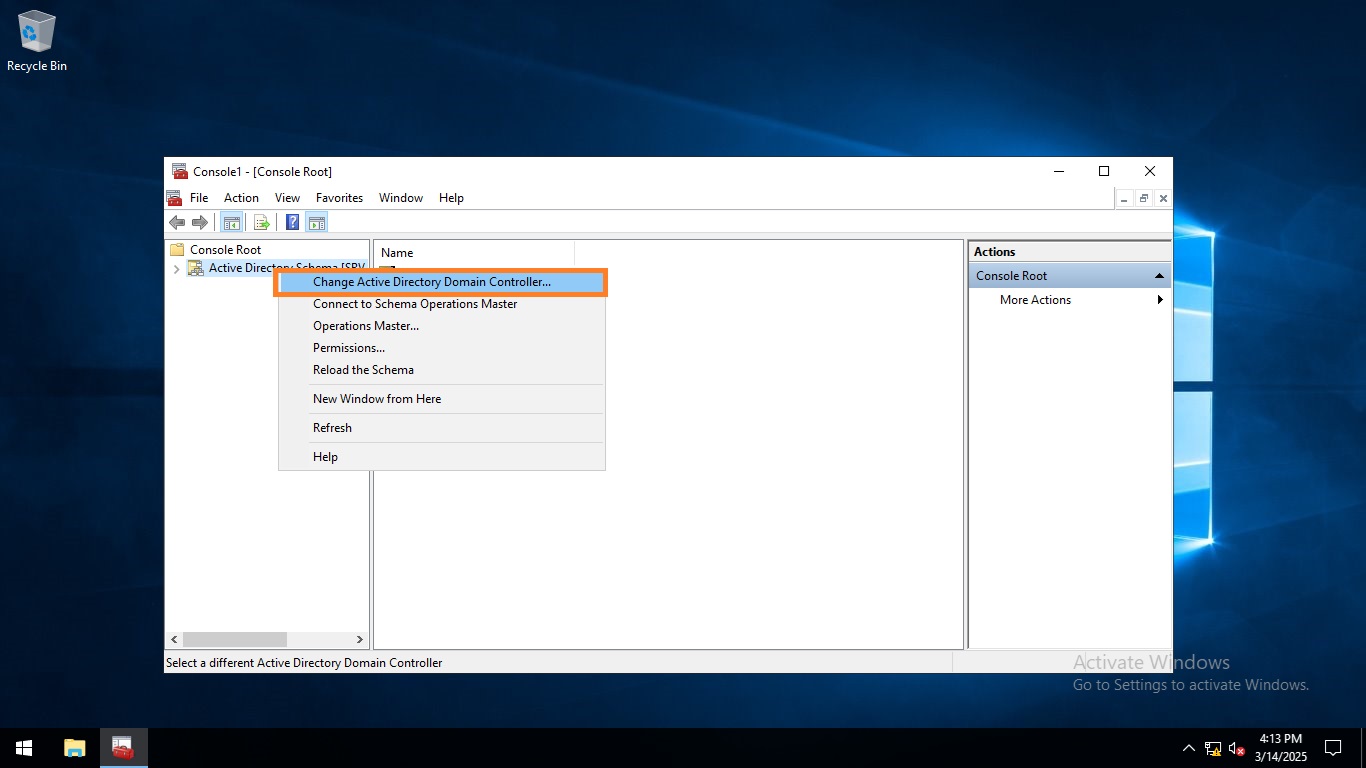Toggle Show/Hide Action Pane toolbar icon

[317, 222]
